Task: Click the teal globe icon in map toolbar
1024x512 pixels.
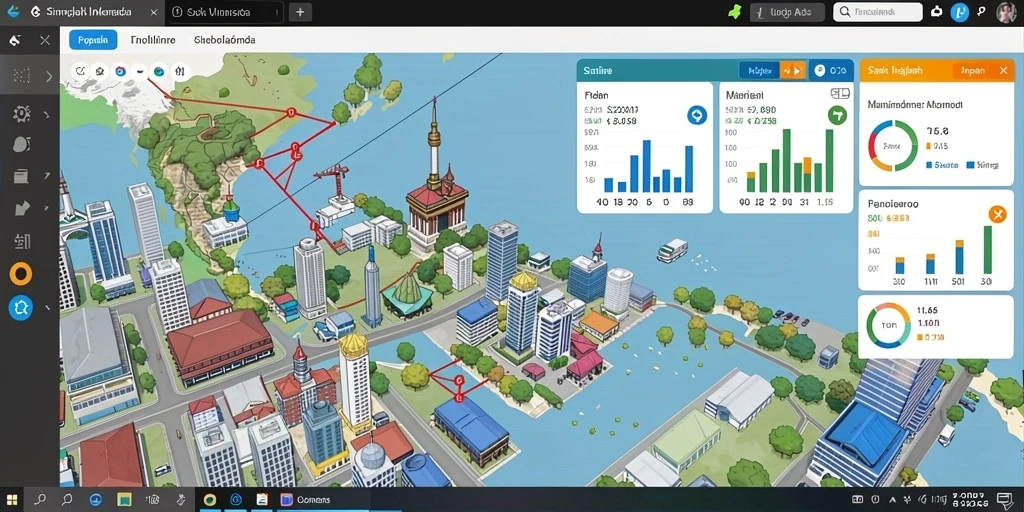Action: [x=159, y=71]
